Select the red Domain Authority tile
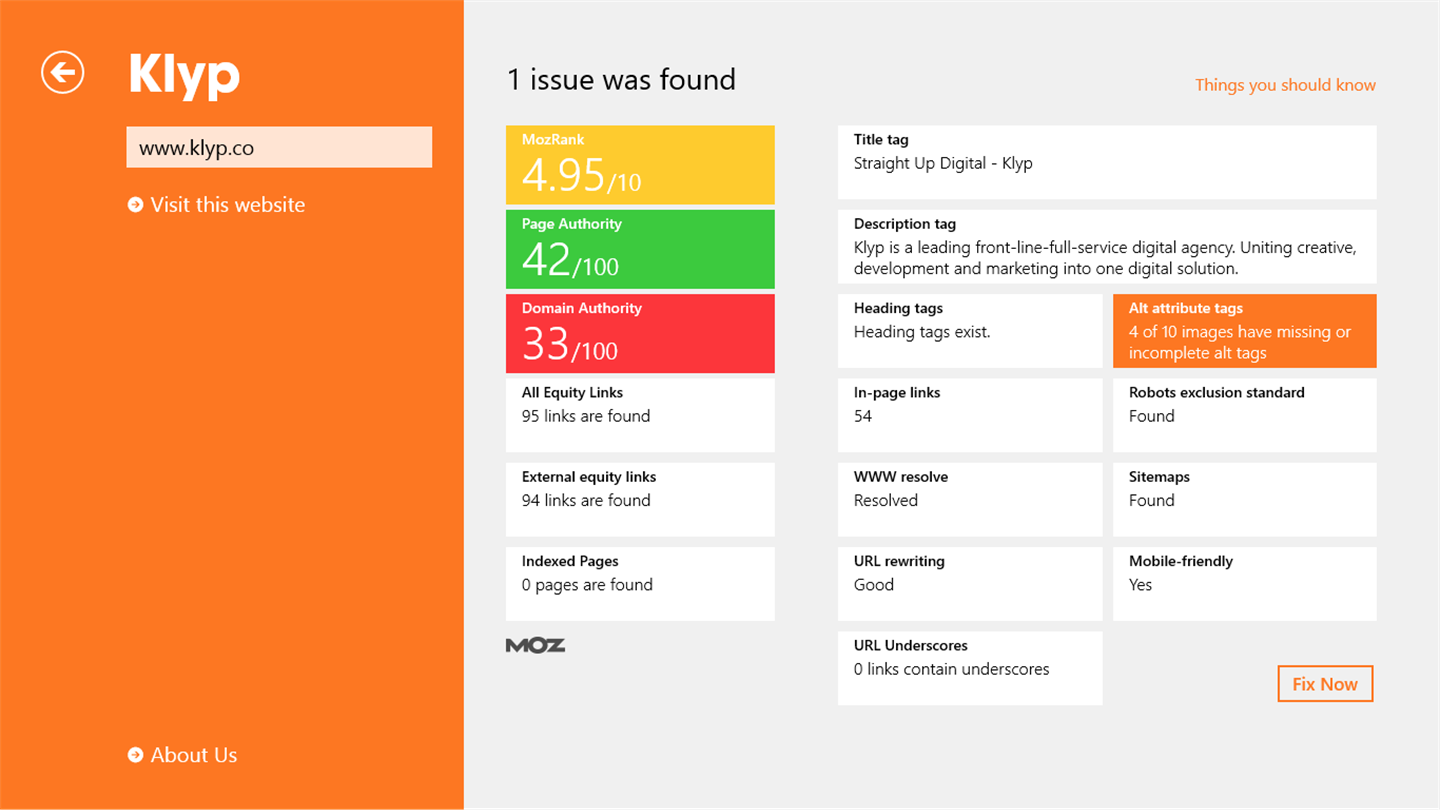1440x810 pixels. pyautogui.click(x=640, y=333)
